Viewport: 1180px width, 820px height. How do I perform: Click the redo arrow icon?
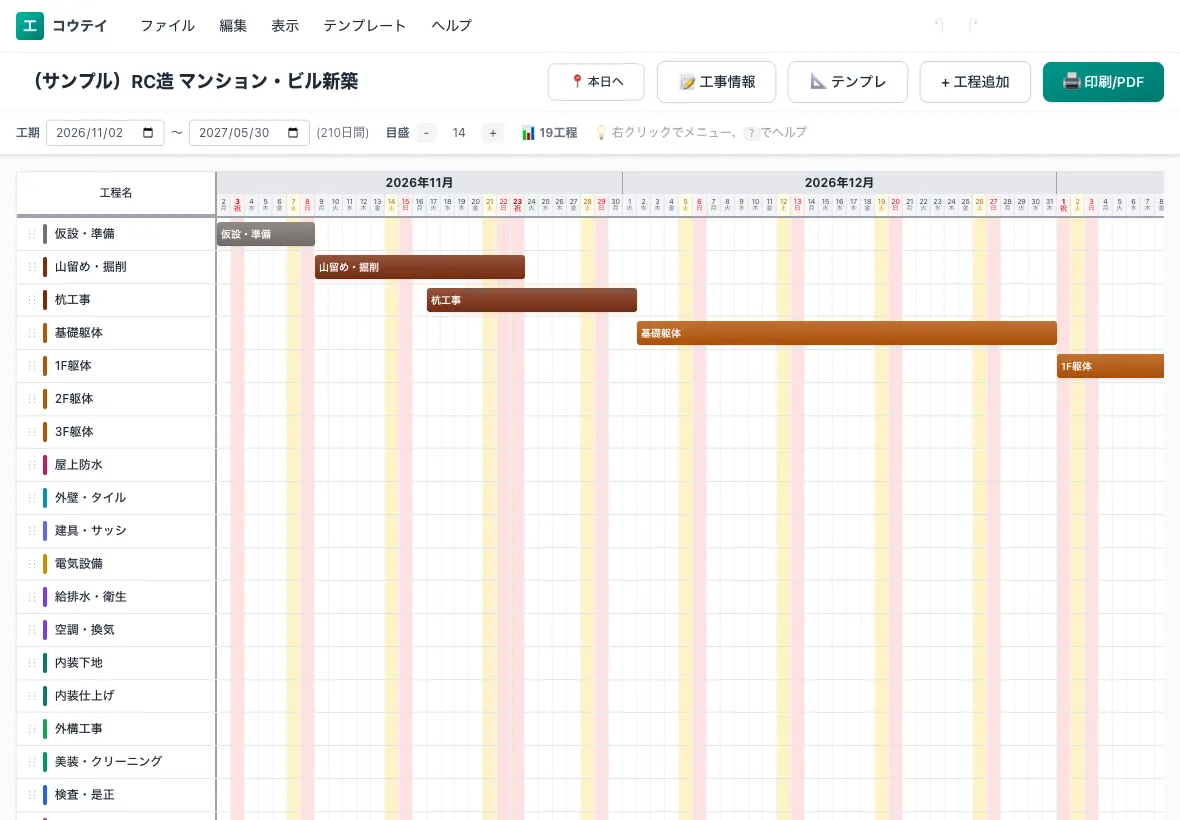(972, 26)
